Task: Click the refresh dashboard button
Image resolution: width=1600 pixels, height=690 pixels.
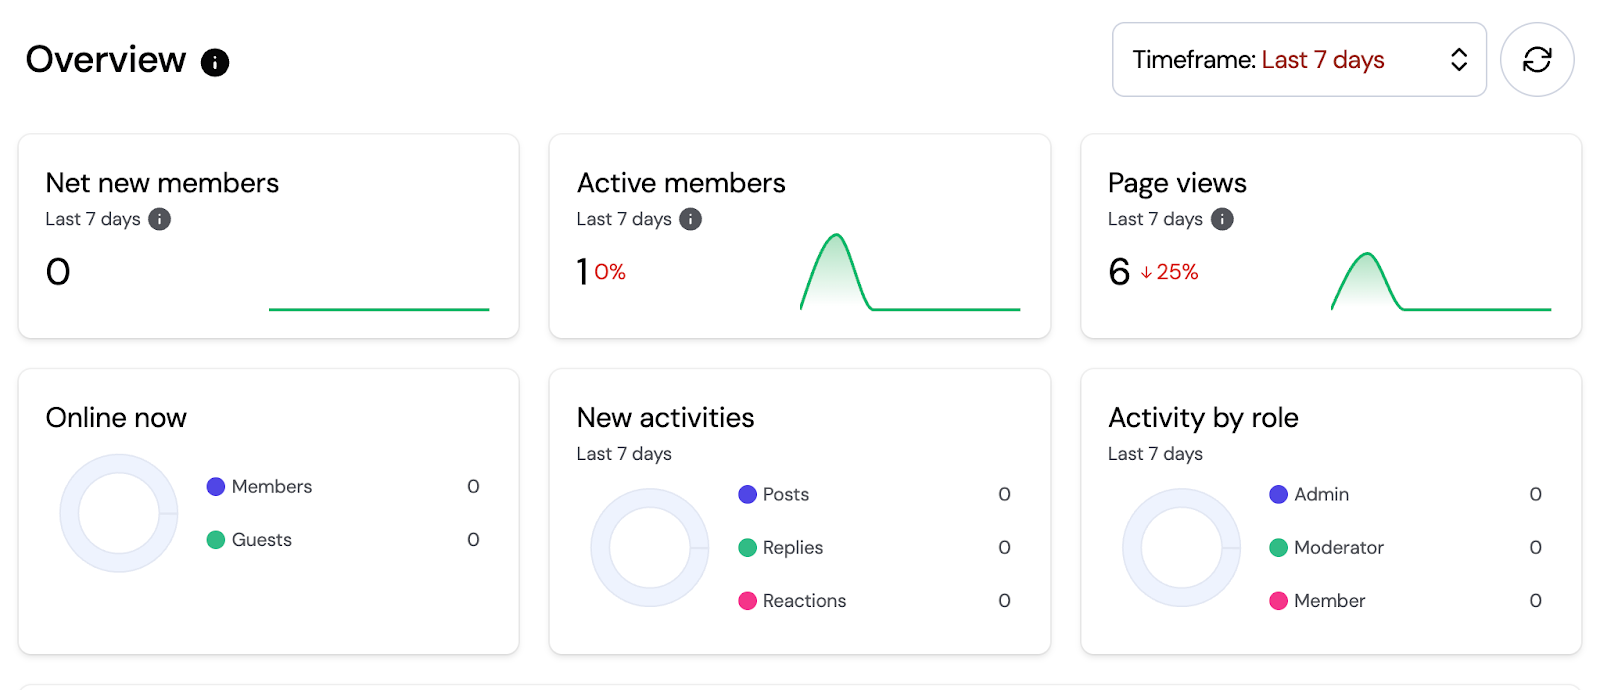Action: coord(1537,60)
